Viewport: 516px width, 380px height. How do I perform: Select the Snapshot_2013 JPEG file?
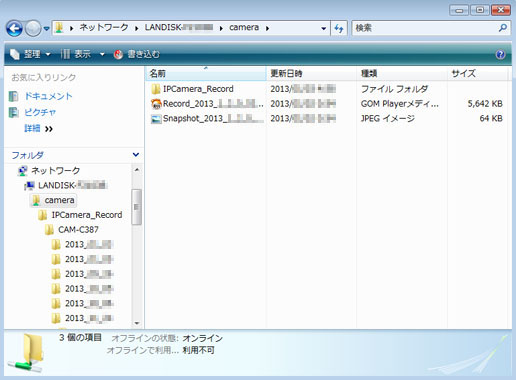click(x=213, y=118)
